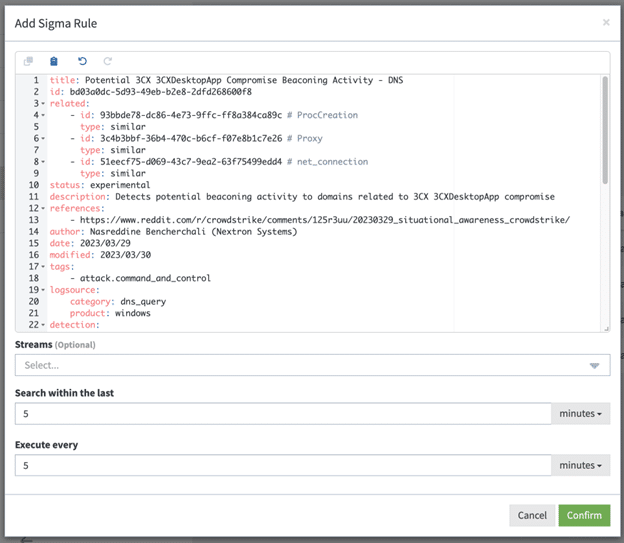Open the minutes dropdown for Execute every
Screen dimensions: 624x543
[x=580, y=465]
